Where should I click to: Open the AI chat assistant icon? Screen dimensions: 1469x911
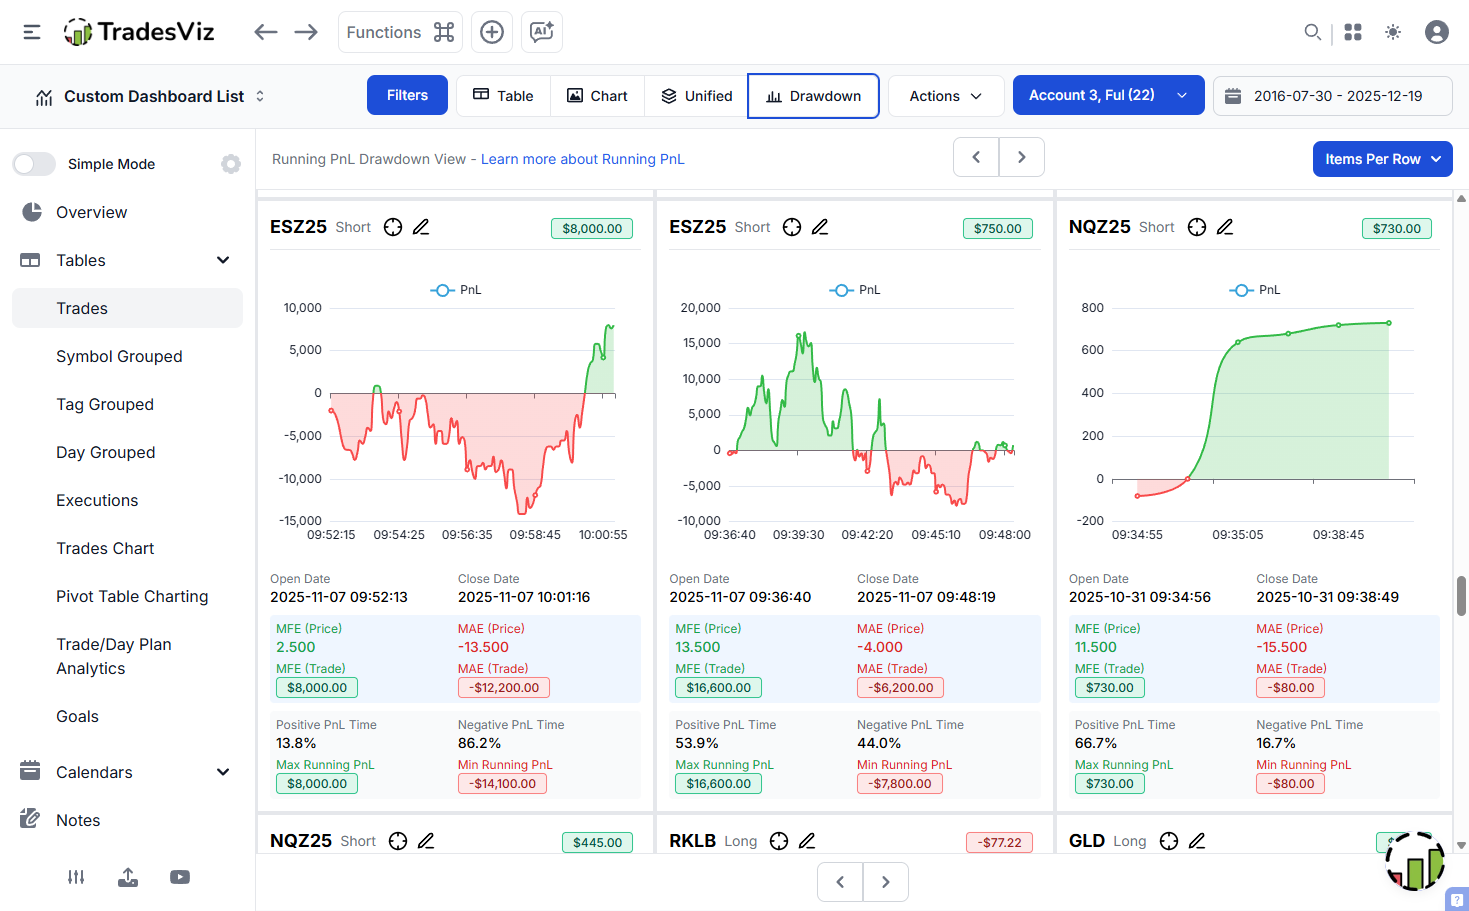(541, 31)
